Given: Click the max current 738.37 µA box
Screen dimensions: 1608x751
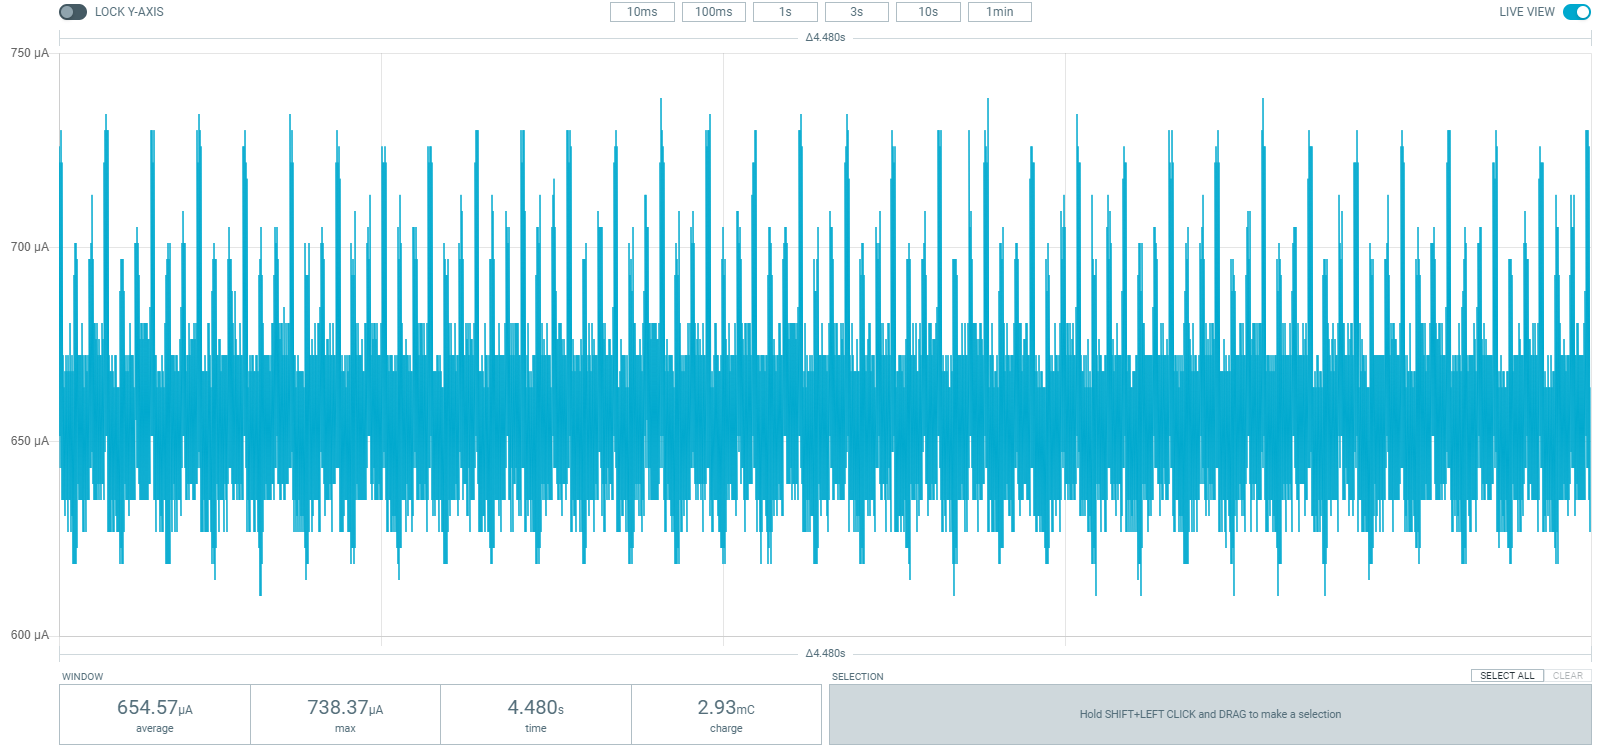Looking at the screenshot, I should pyautogui.click(x=345, y=714).
